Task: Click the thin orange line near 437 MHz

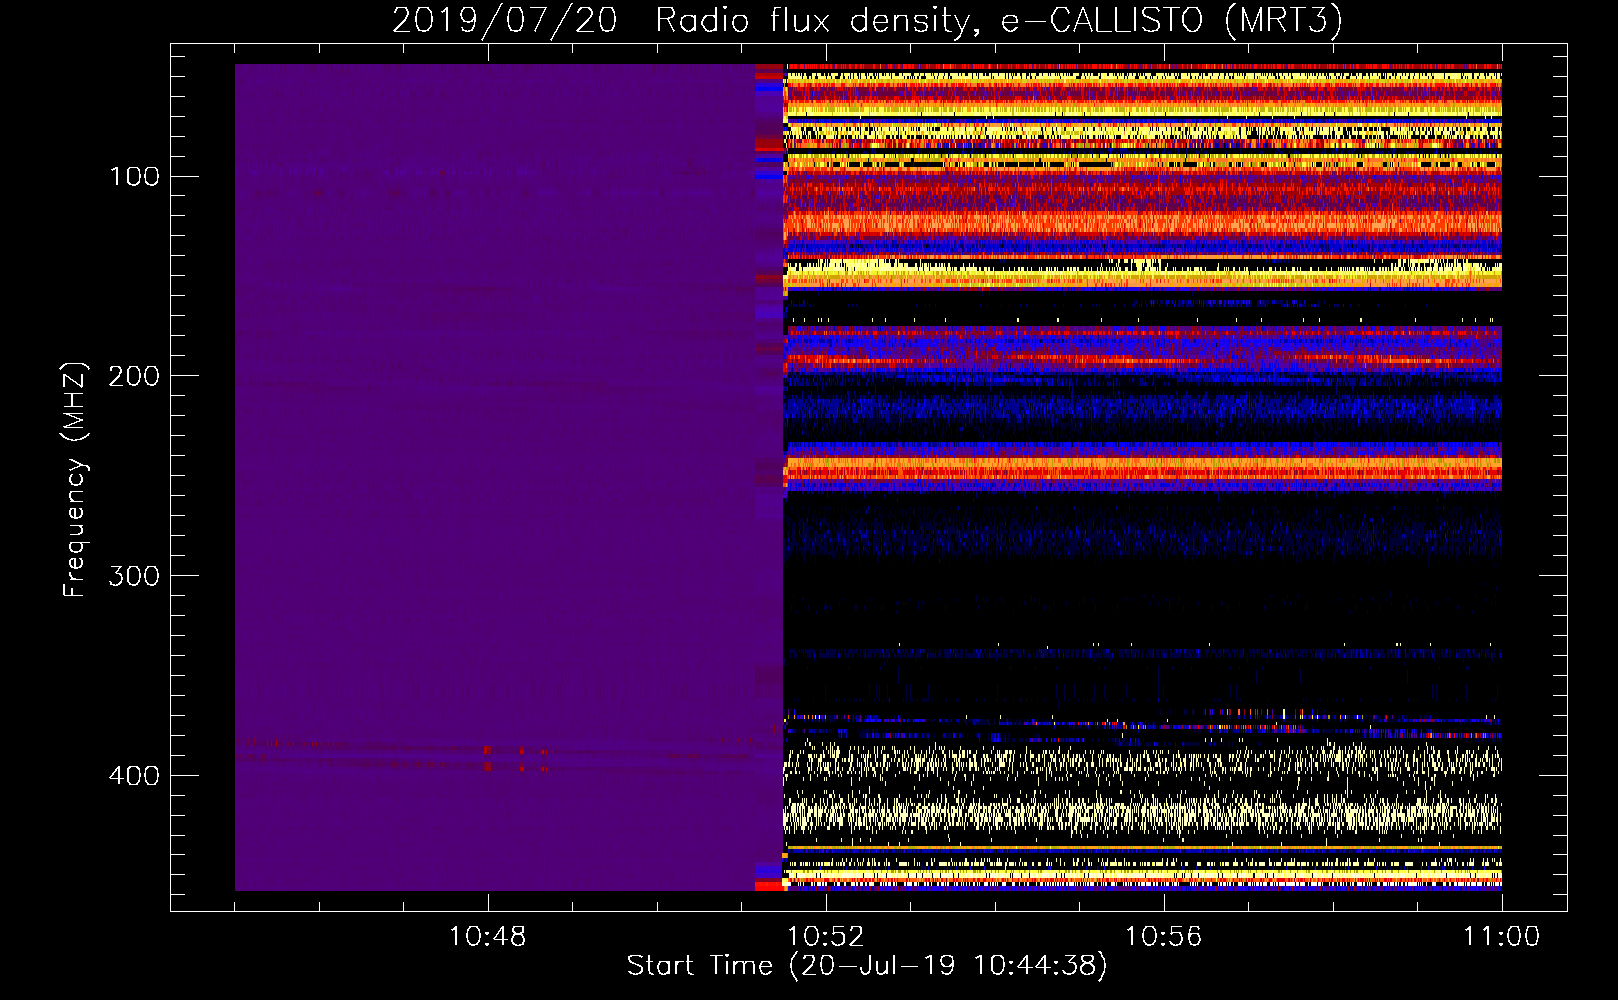Action: tap(1140, 848)
